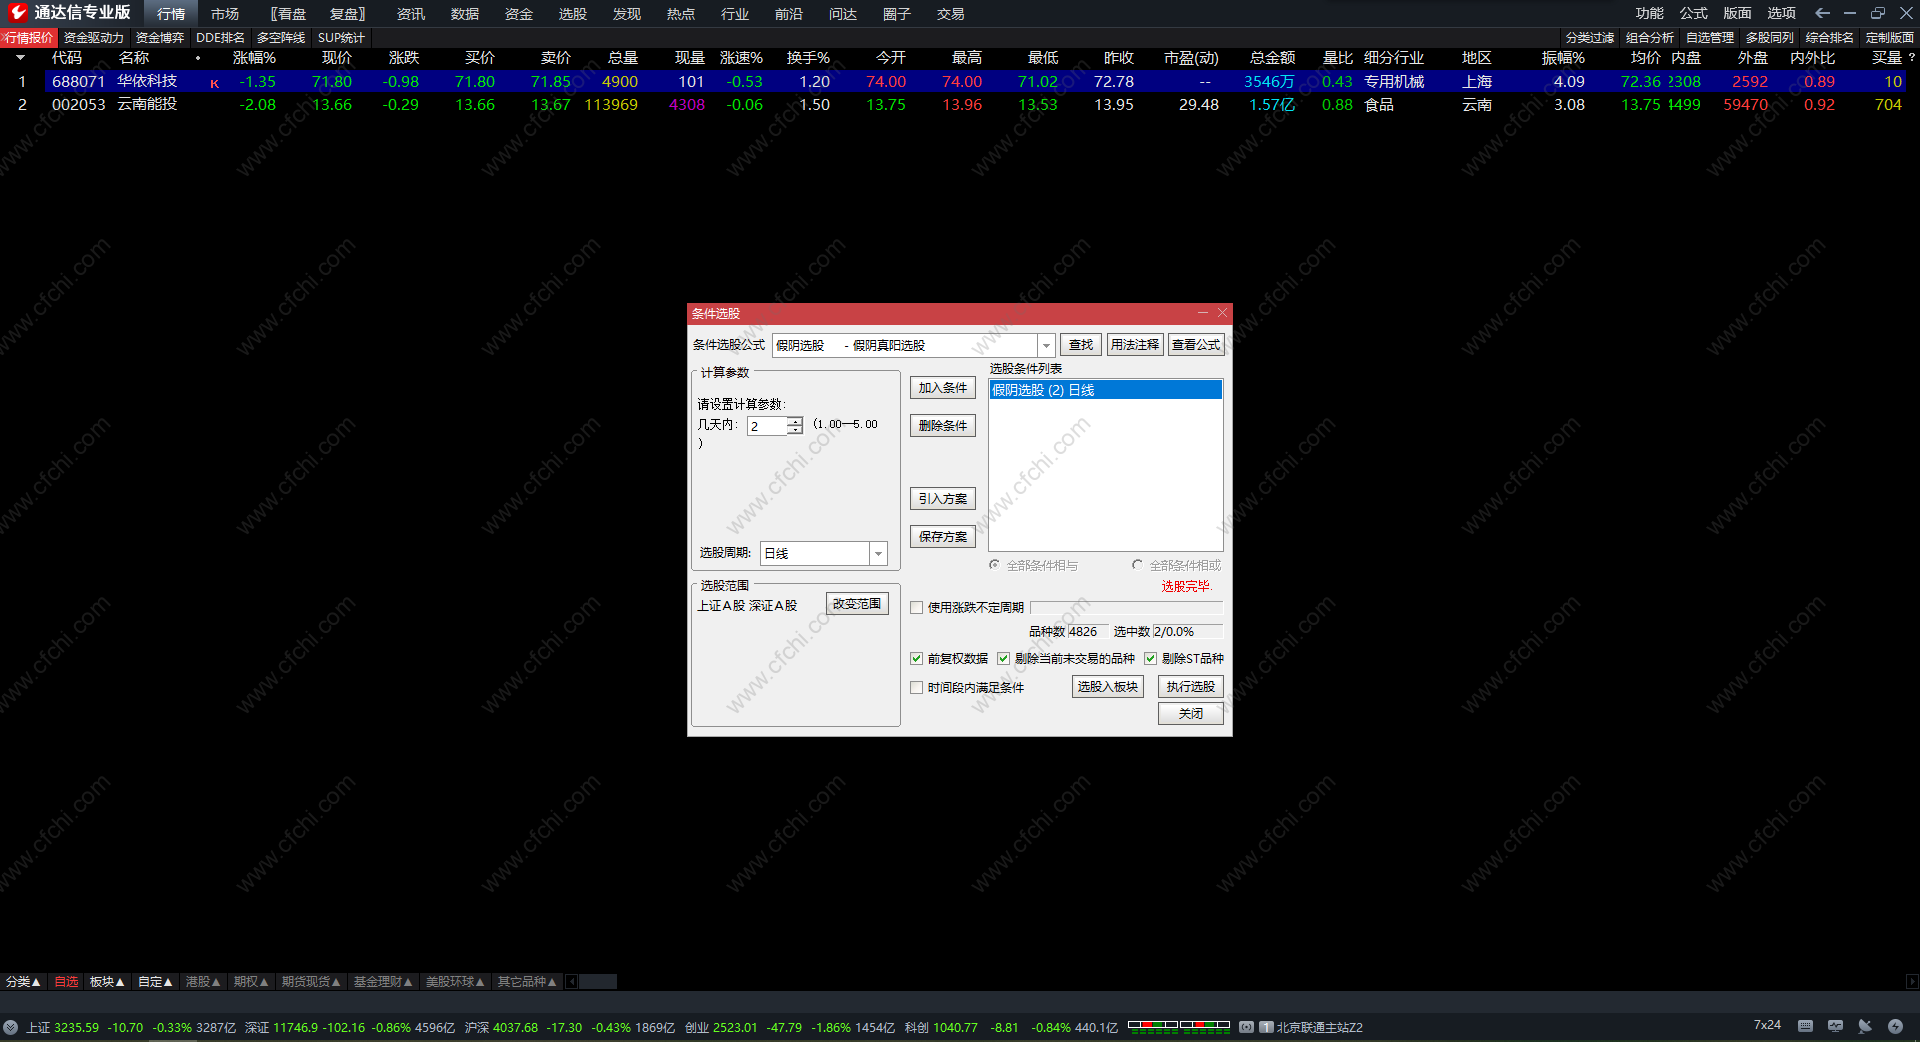Click the bottom tab horizontal scrollbar thumb
1920x1042 pixels.
[x=598, y=982]
